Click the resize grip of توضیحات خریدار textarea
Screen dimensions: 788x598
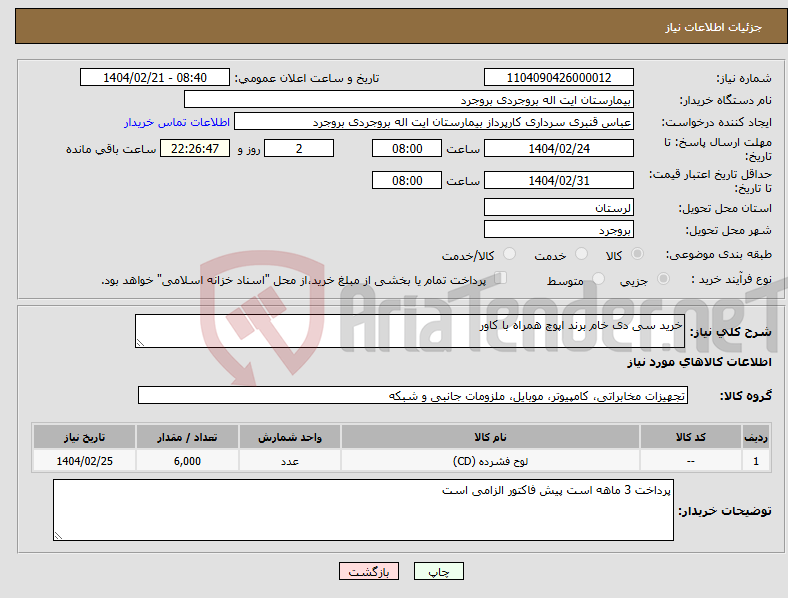[58, 536]
